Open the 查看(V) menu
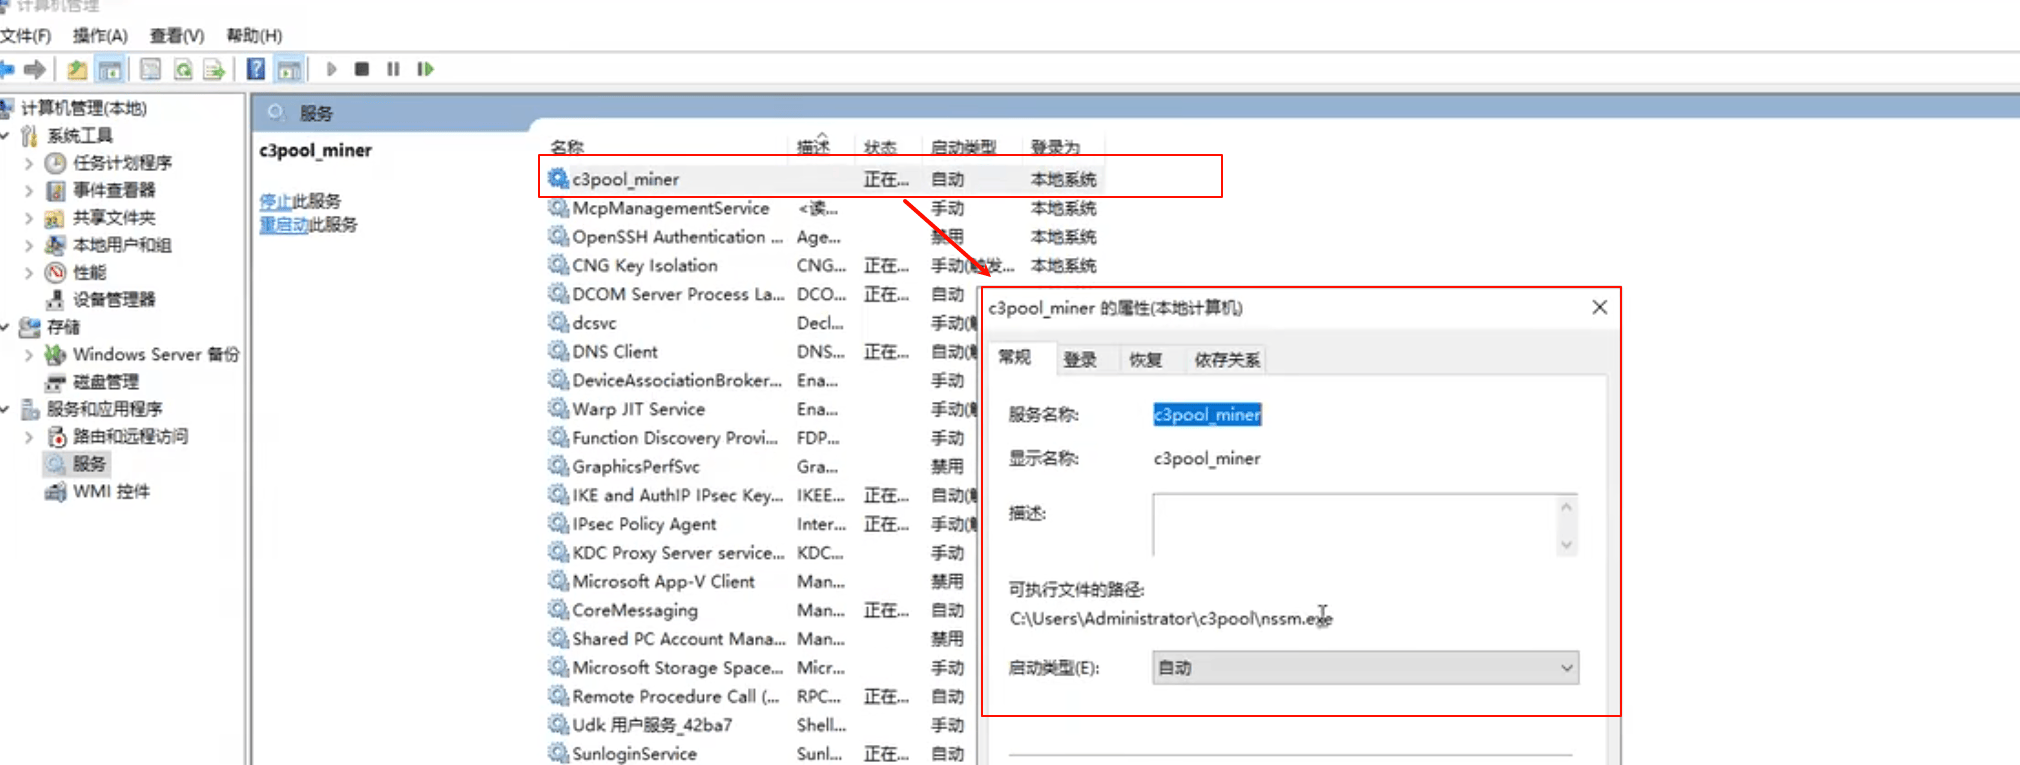The height and width of the screenshot is (765, 2020). [x=177, y=36]
